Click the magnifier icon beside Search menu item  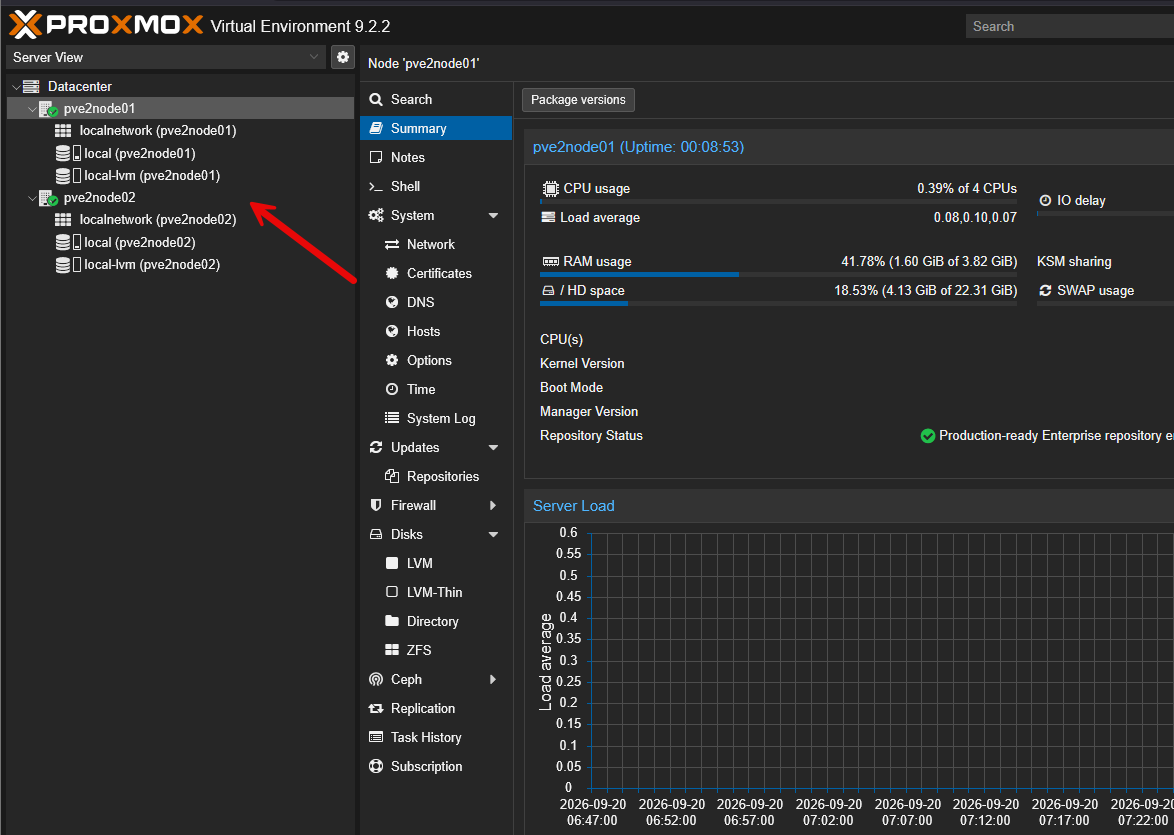point(376,100)
